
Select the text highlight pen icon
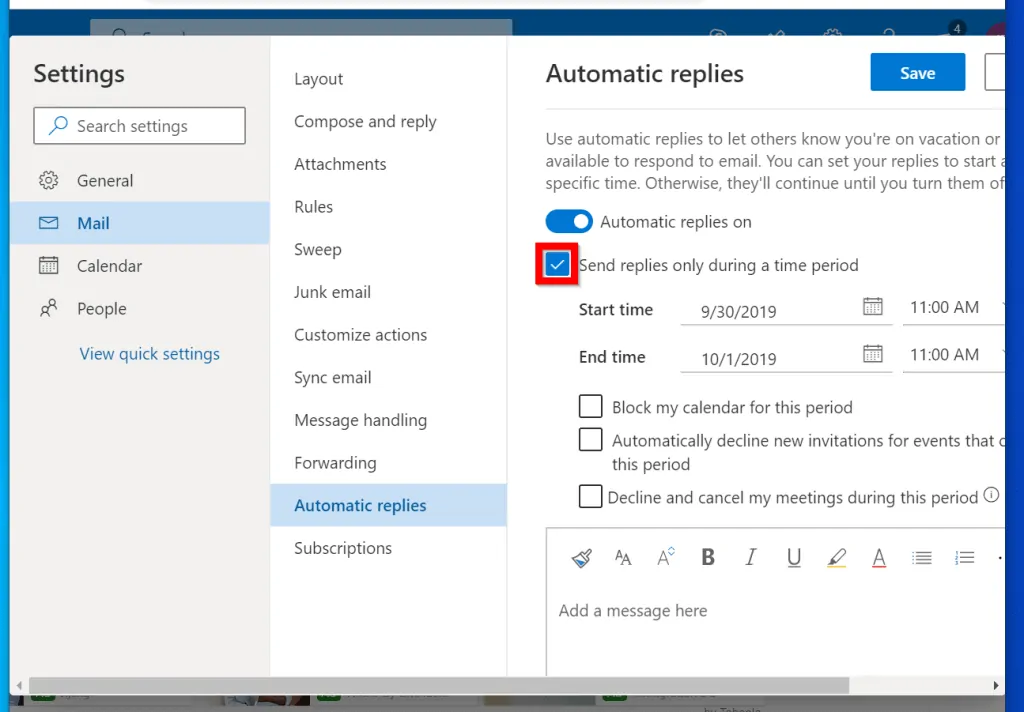(x=837, y=558)
